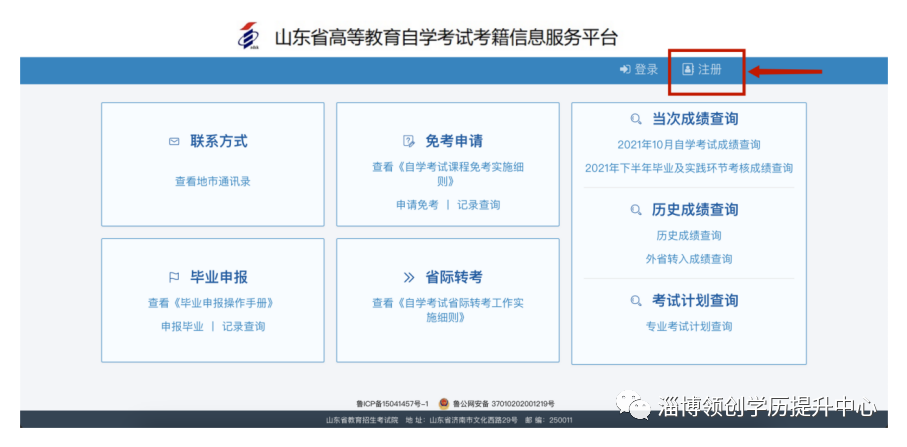The image size is (907, 447).
Task: Open 查看《毕业申报操作手册》 link
Action: coord(211,302)
